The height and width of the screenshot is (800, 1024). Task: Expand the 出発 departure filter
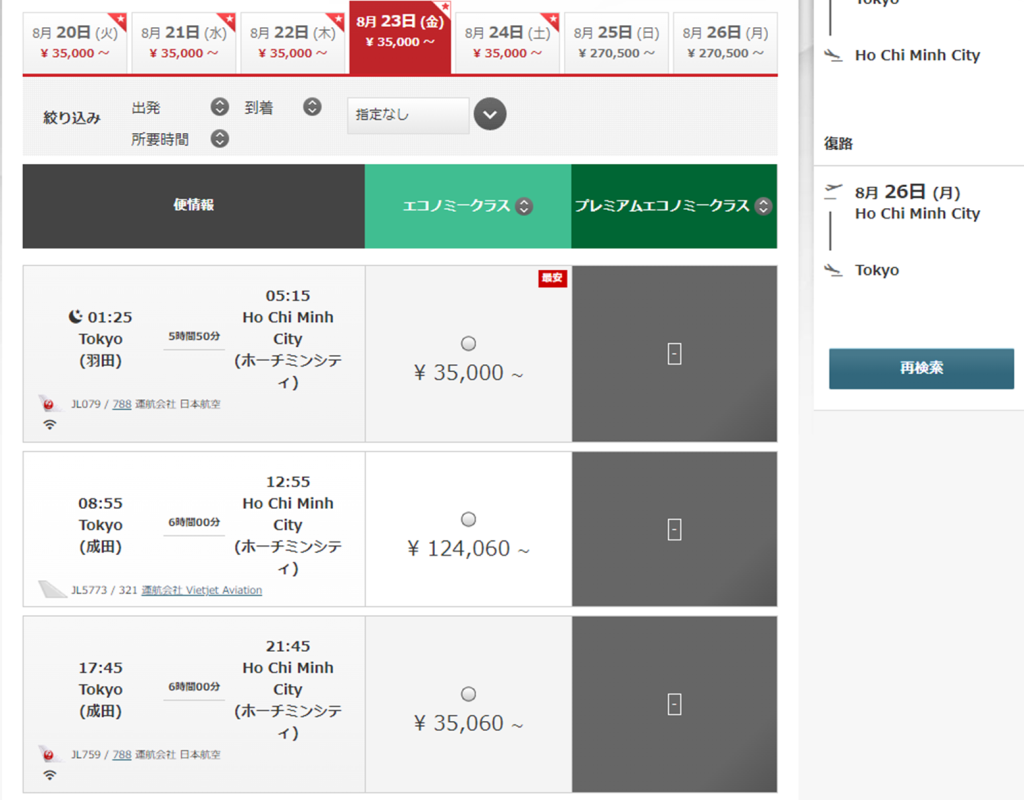pyautogui.click(x=220, y=107)
